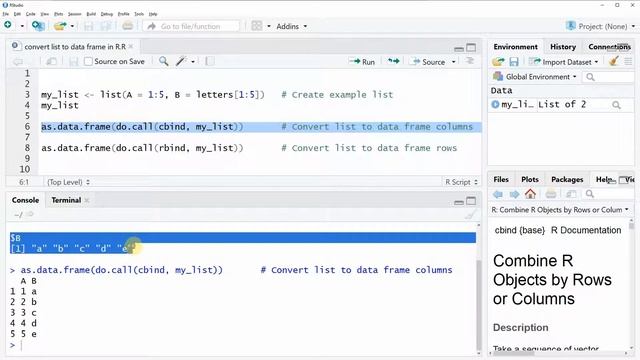
Task: Click the main toolbar Save icon
Action: (89, 26)
